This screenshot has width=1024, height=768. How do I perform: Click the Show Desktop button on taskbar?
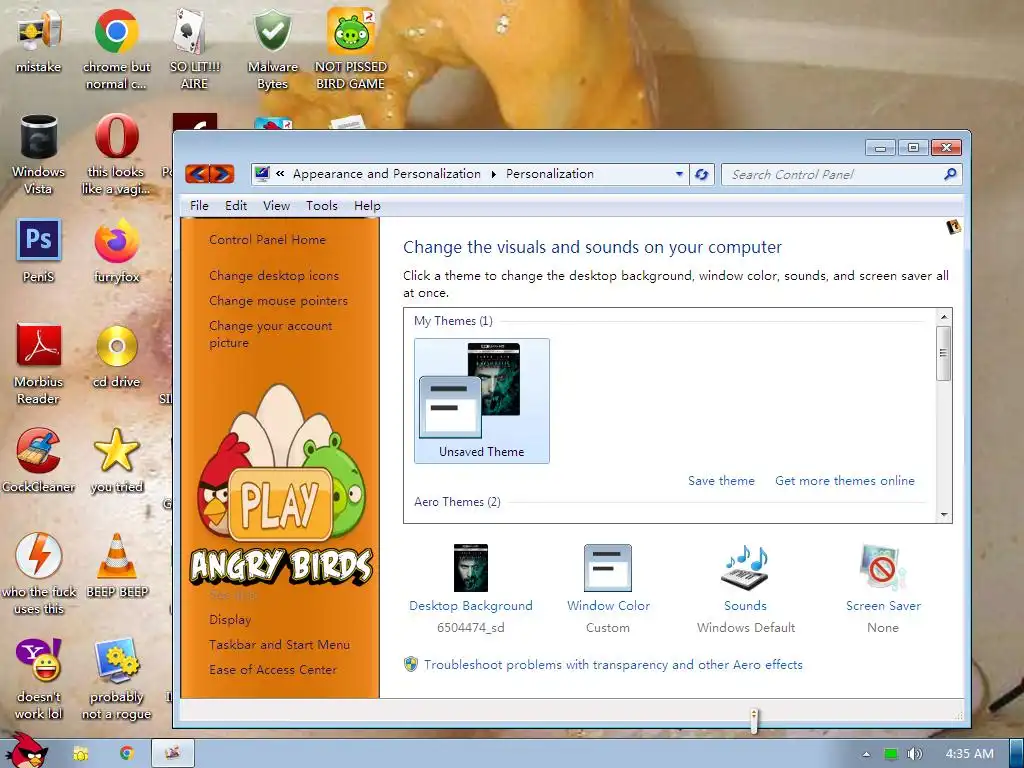tap(1016, 753)
